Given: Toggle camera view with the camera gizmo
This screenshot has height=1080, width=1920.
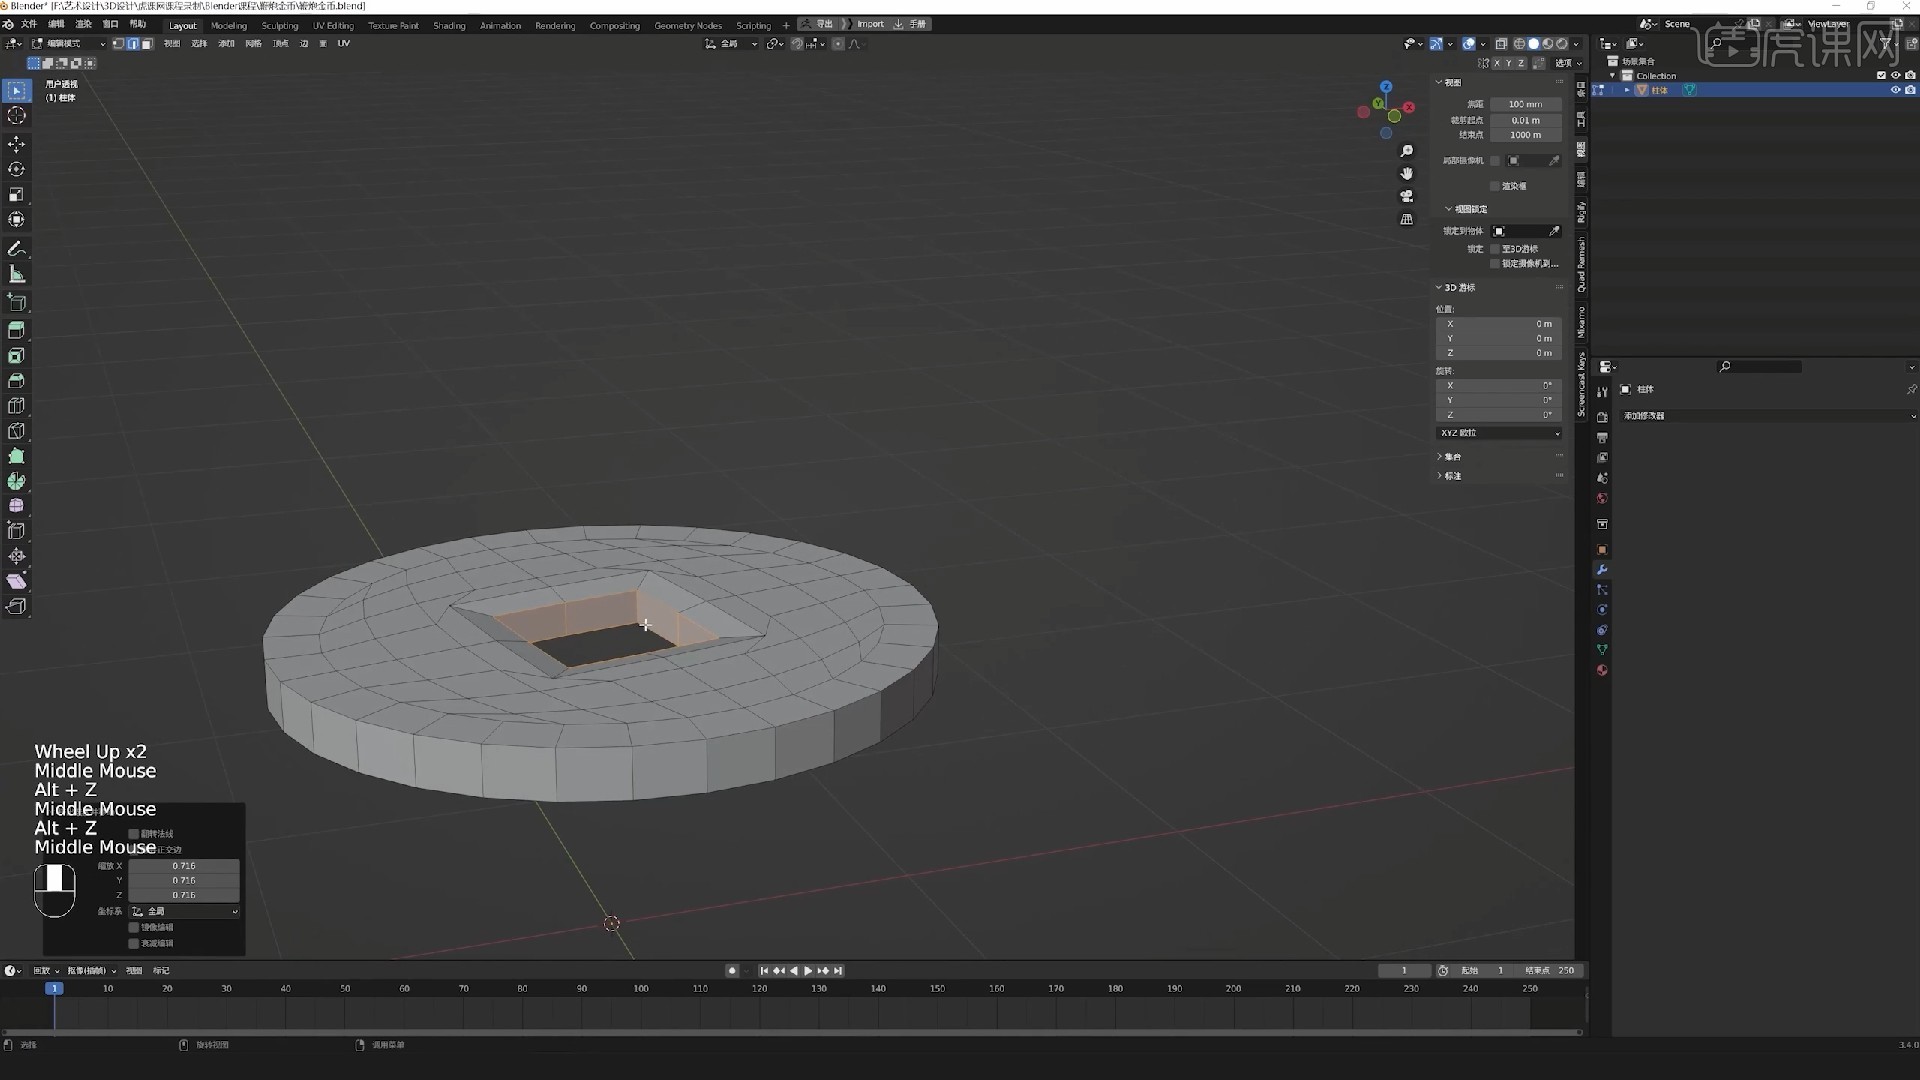Looking at the screenshot, I should point(1407,196).
